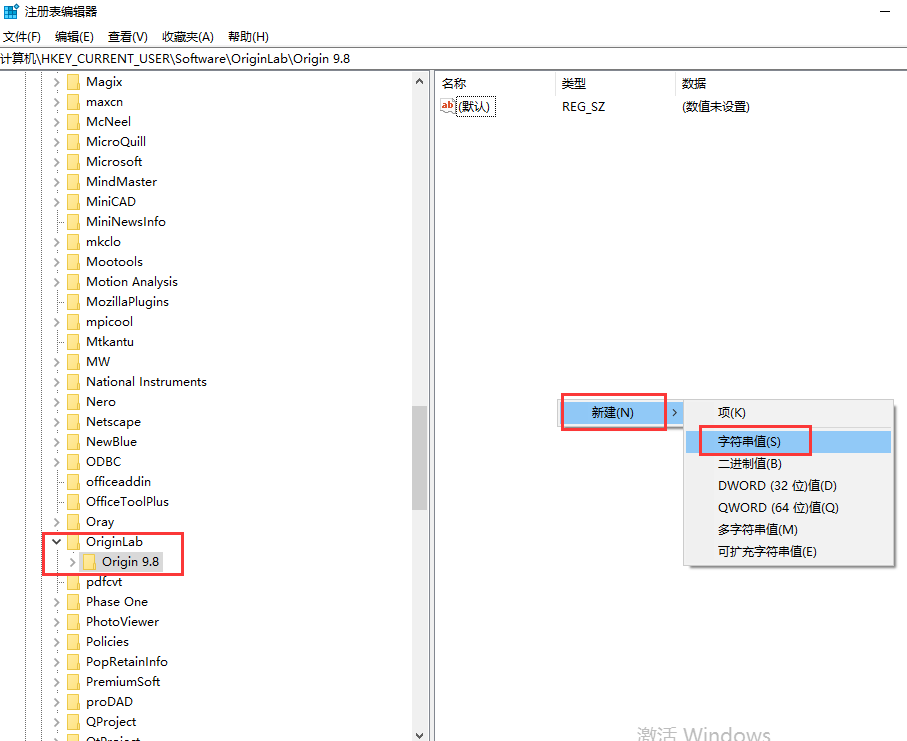The width and height of the screenshot is (907, 741).
Task: Expand the Microsoft key chevron
Action: tap(57, 161)
